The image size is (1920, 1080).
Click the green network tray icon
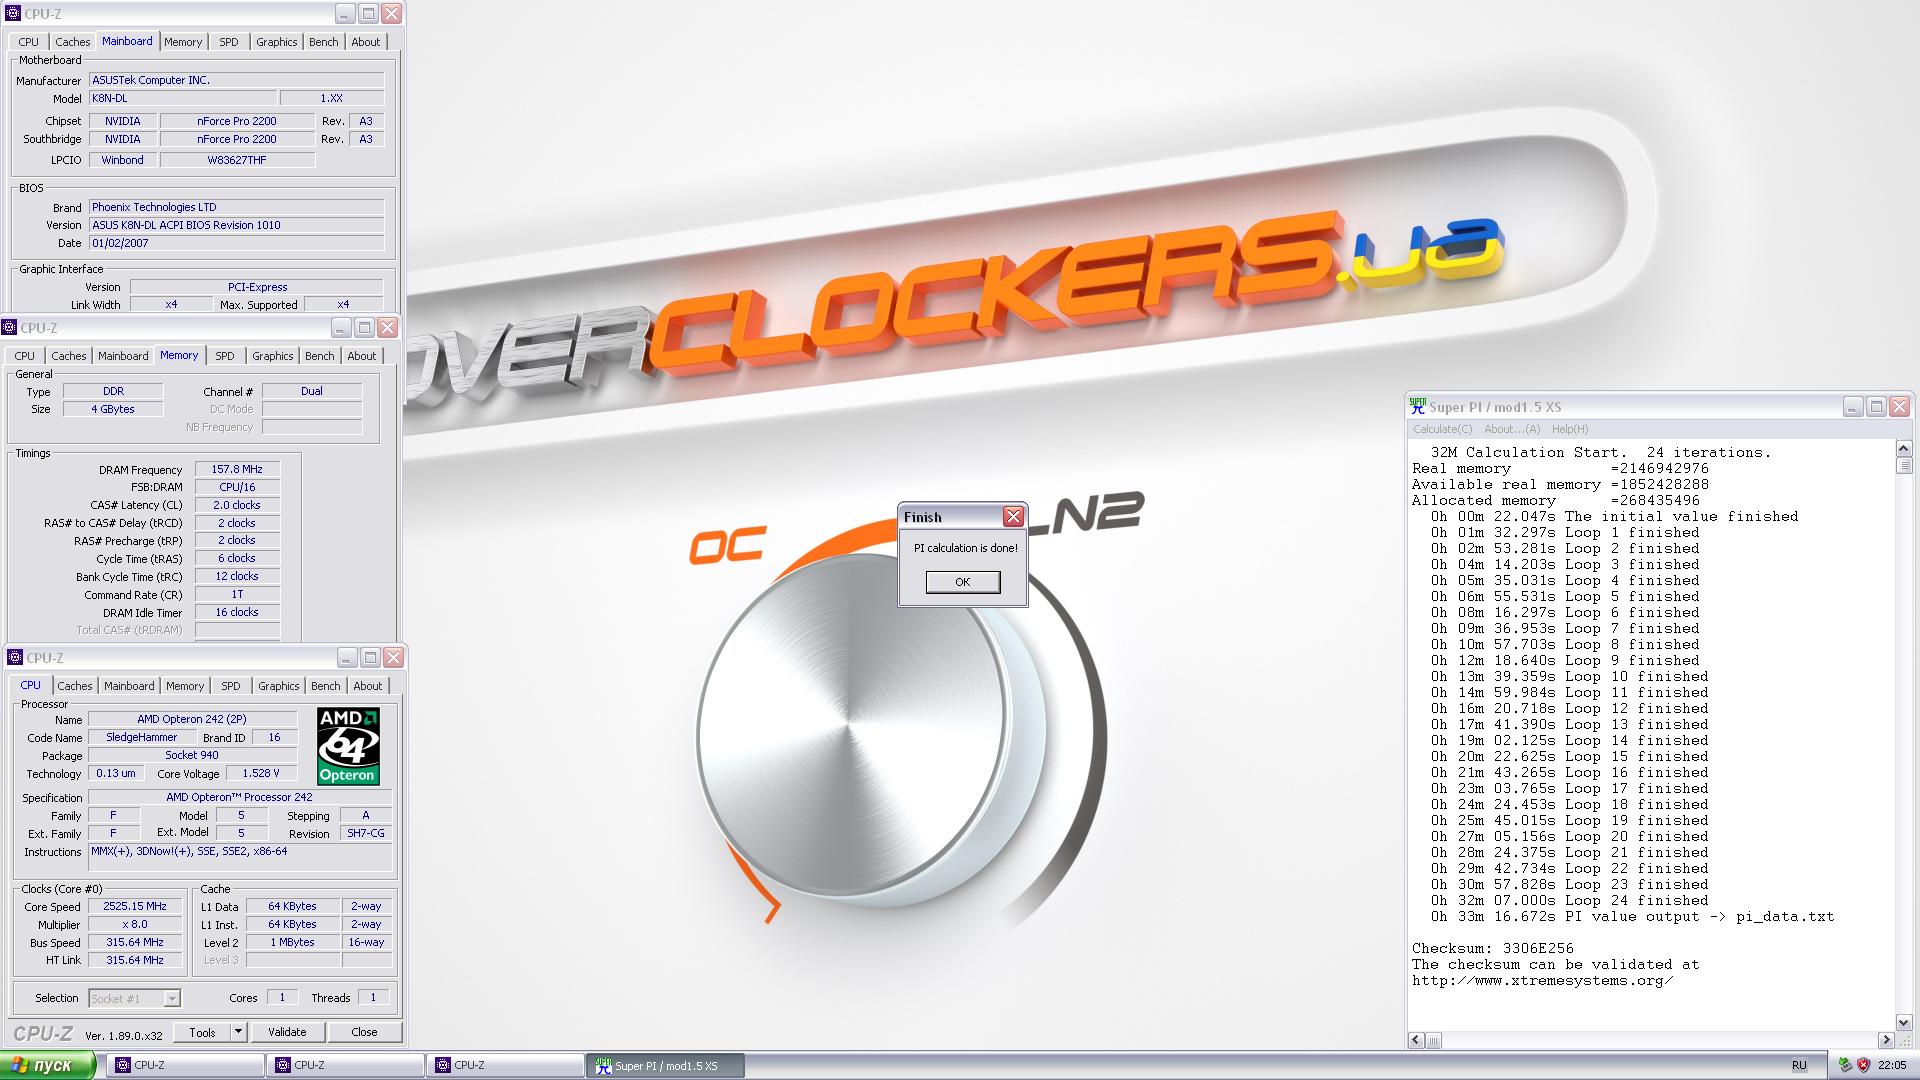(1845, 1065)
